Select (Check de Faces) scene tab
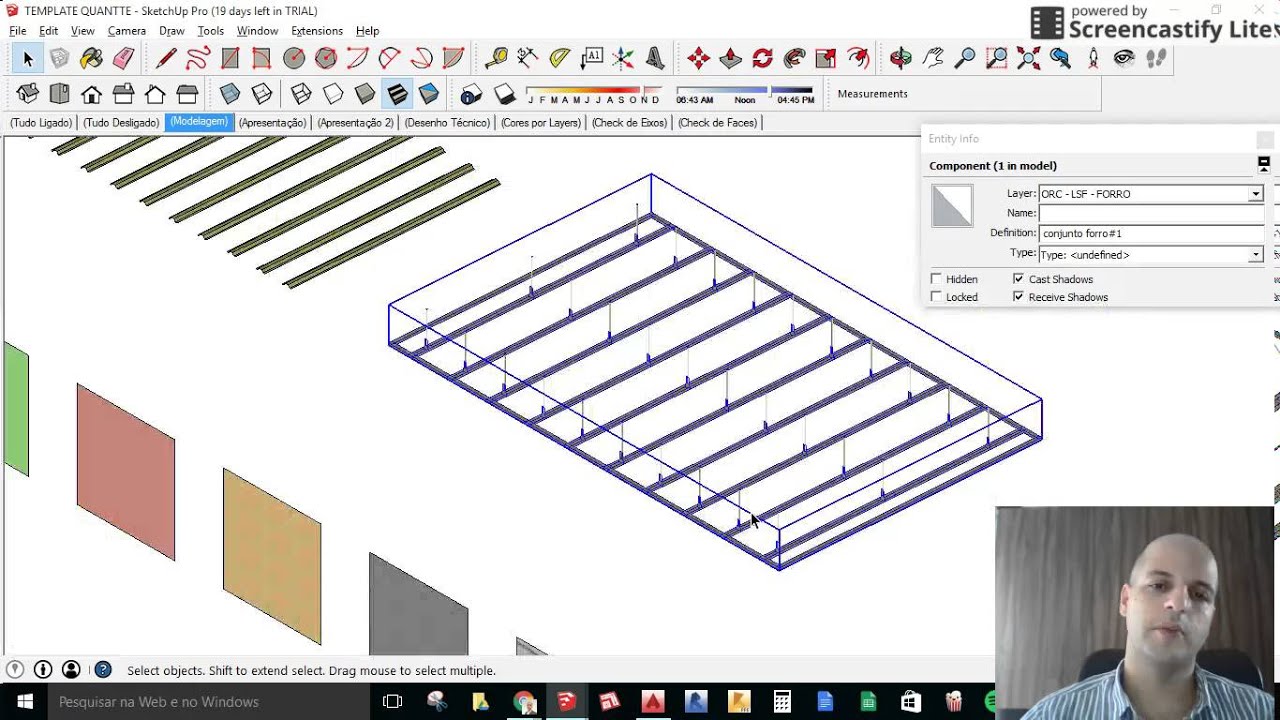Image resolution: width=1280 pixels, height=720 pixels. 718,123
